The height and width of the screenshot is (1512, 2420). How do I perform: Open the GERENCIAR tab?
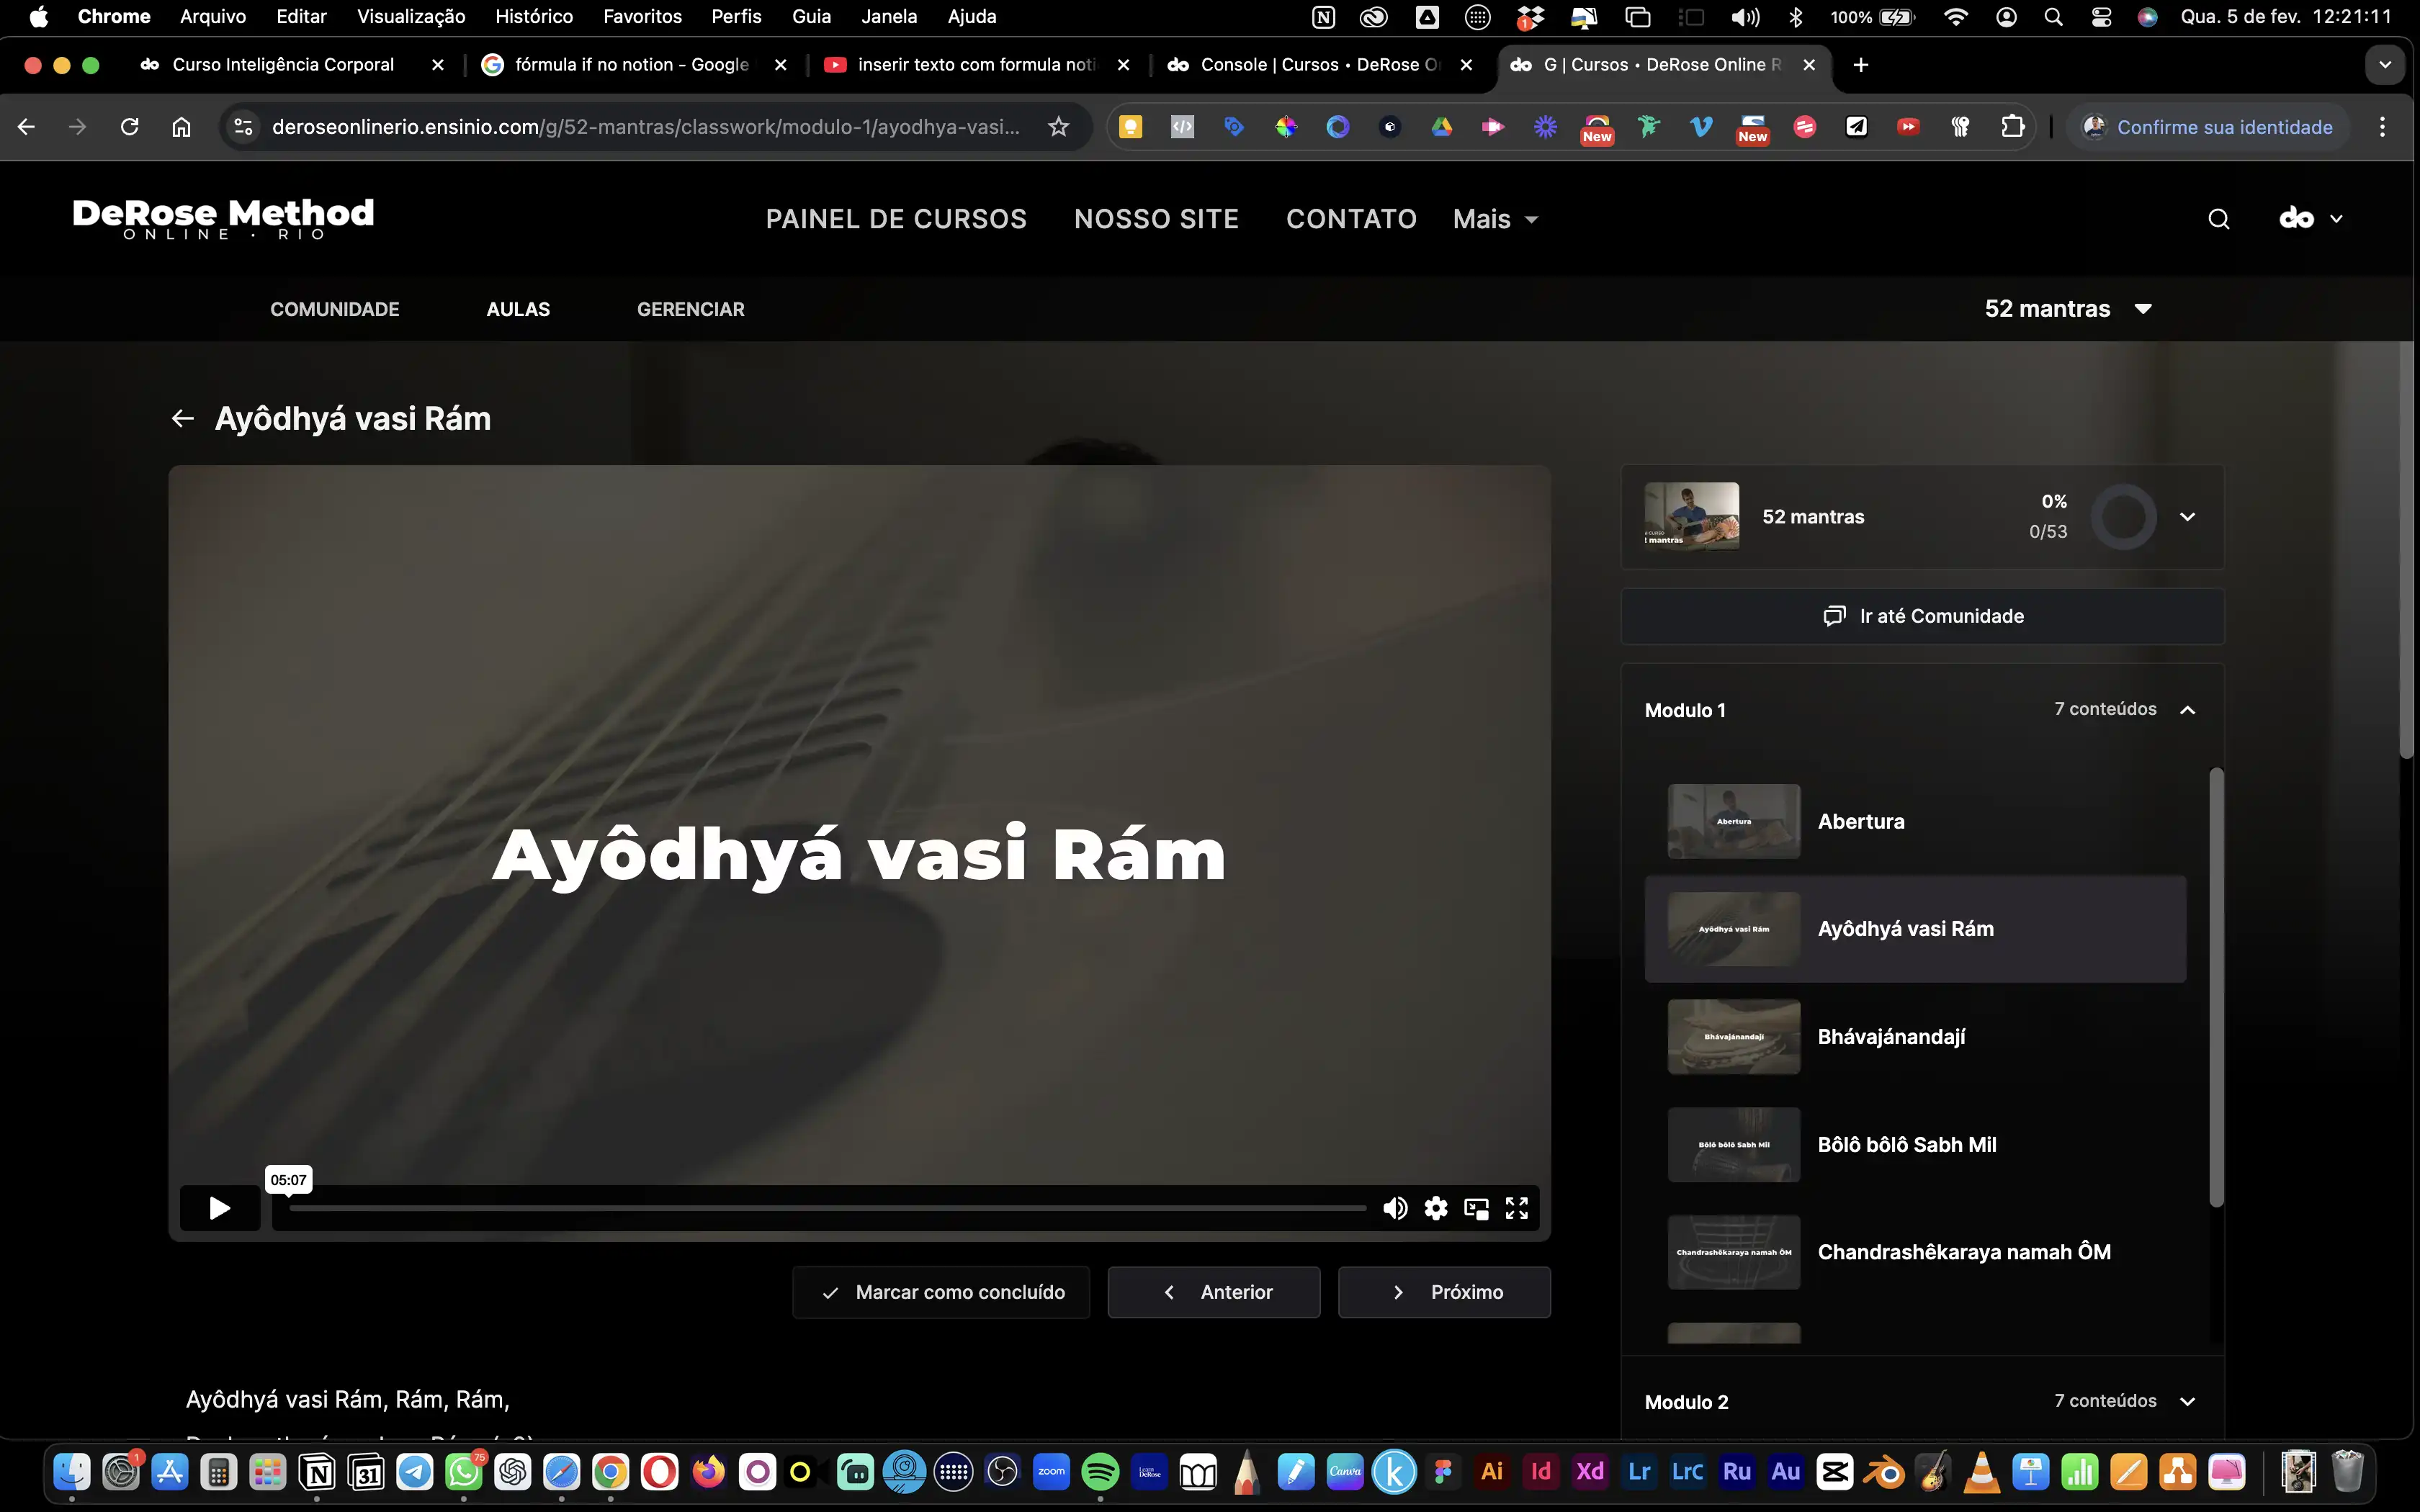click(x=690, y=309)
